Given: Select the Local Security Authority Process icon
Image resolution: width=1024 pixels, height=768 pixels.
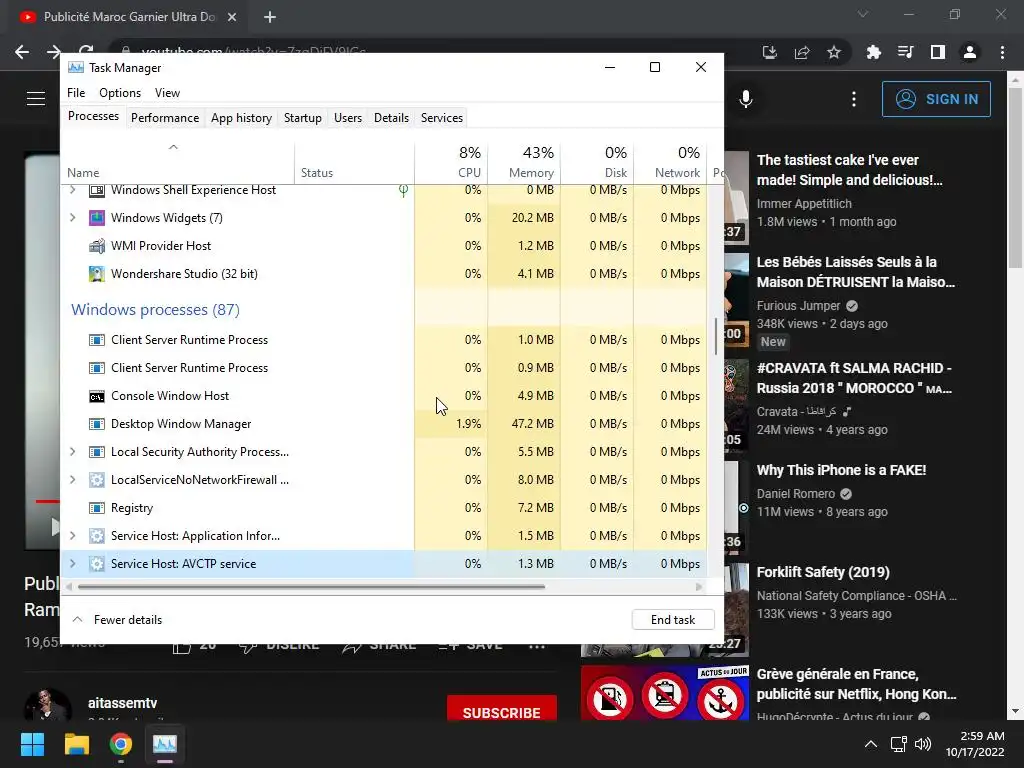Looking at the screenshot, I should tap(97, 451).
